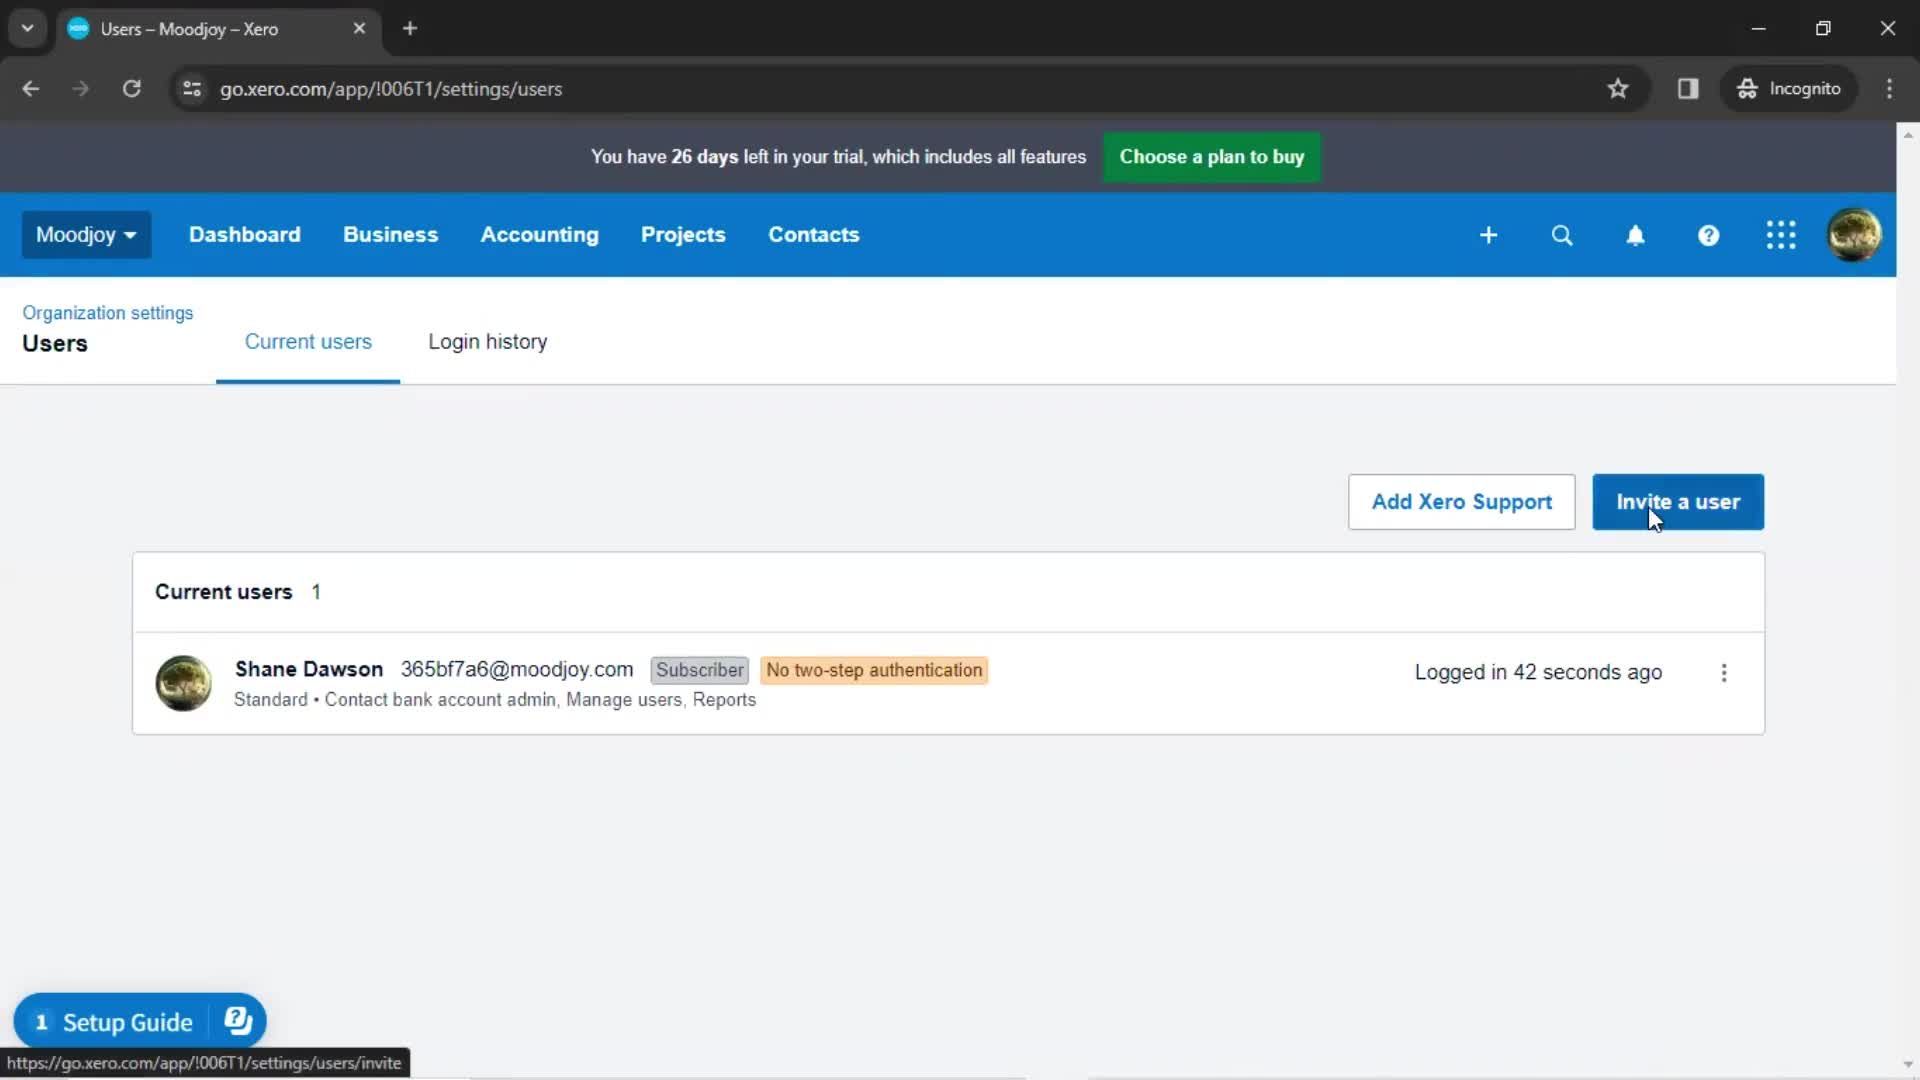Reload the current page
Image resolution: width=1920 pixels, height=1080 pixels.
tap(131, 89)
